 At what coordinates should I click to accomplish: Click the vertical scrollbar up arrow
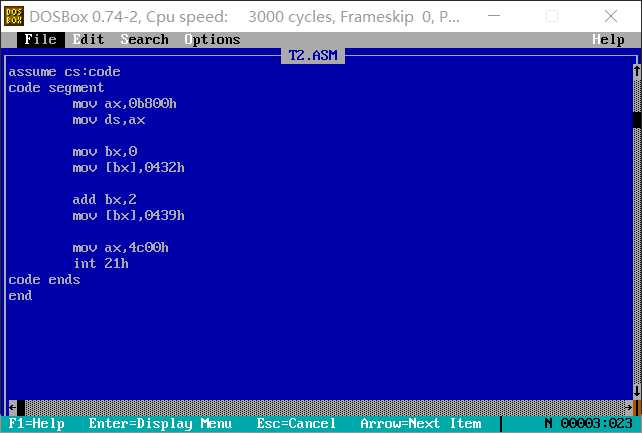click(x=637, y=72)
